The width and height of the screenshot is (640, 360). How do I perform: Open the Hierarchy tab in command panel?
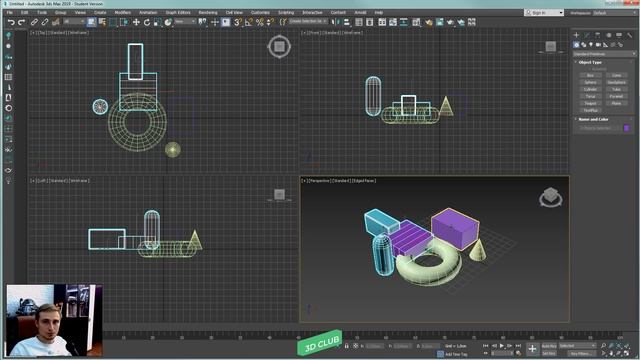tap(598, 35)
